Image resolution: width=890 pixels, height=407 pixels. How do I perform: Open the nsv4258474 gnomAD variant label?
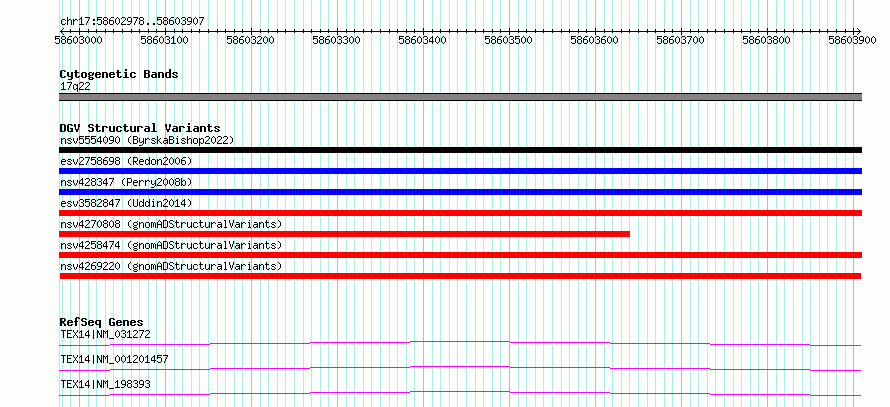pyautogui.click(x=171, y=245)
